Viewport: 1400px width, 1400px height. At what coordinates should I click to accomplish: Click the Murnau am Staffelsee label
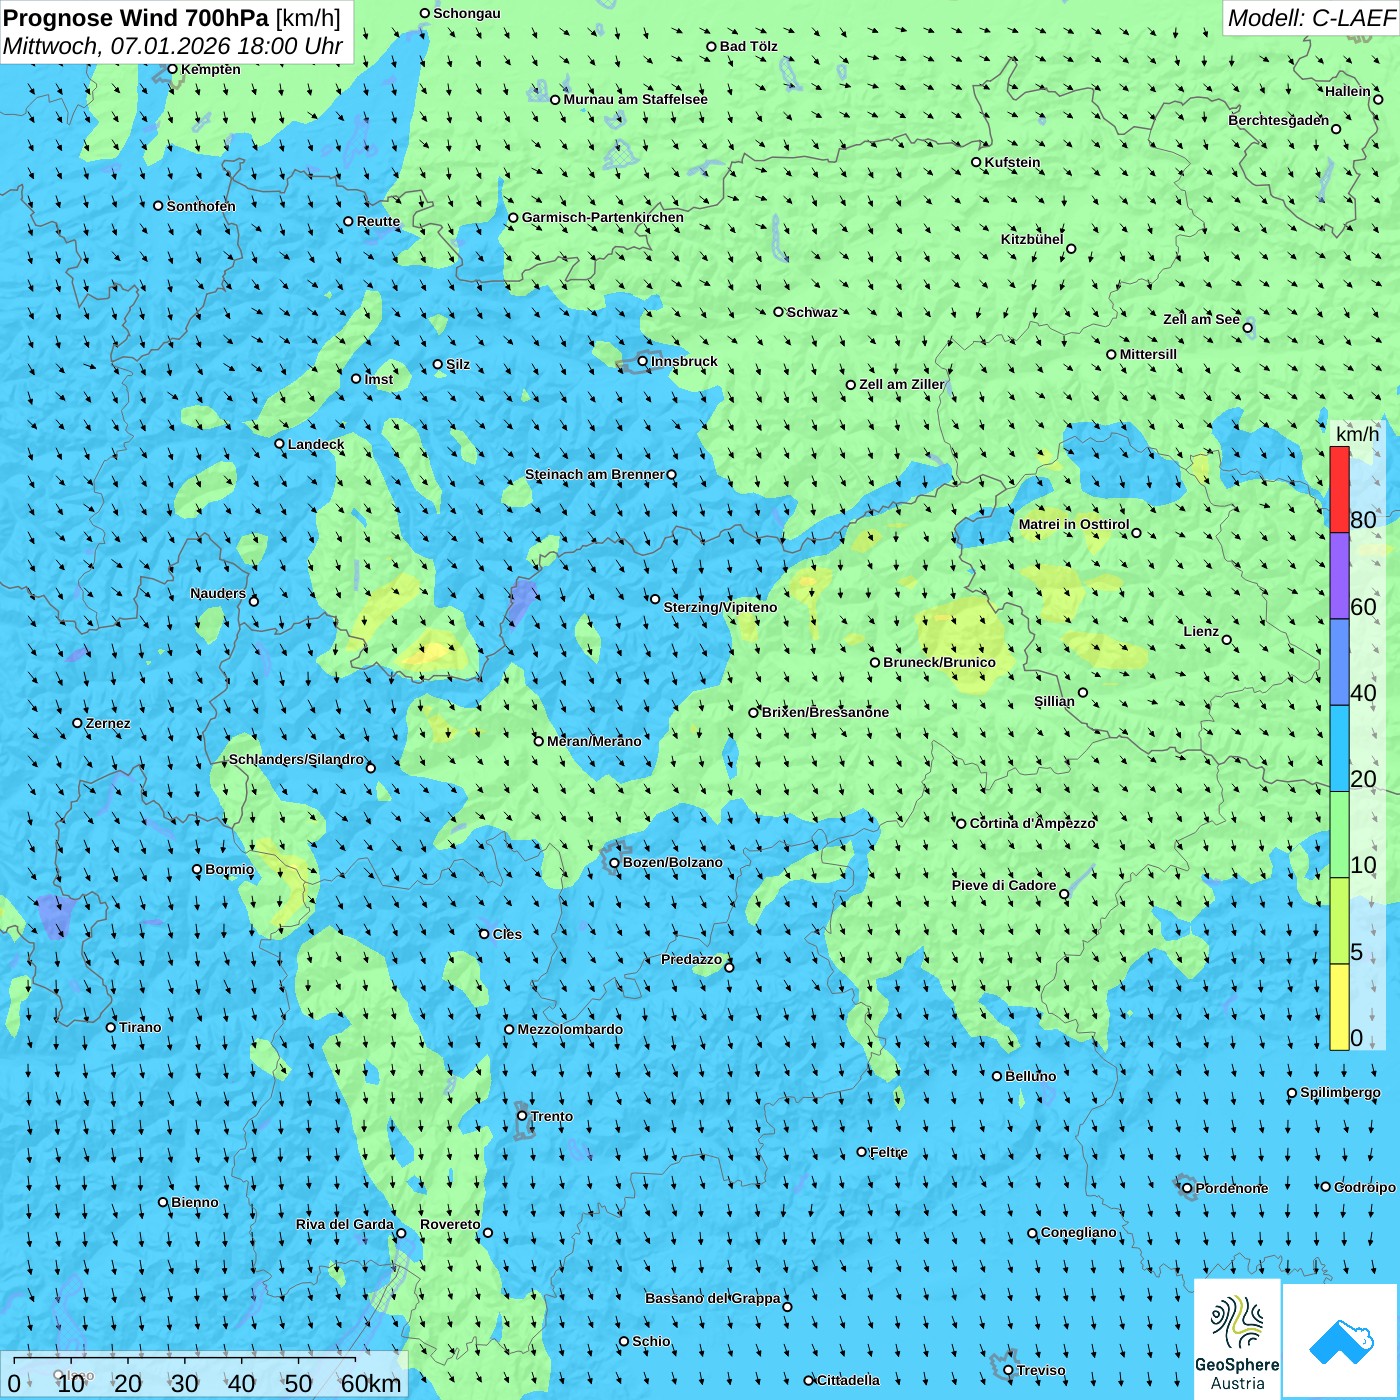[x=636, y=99]
